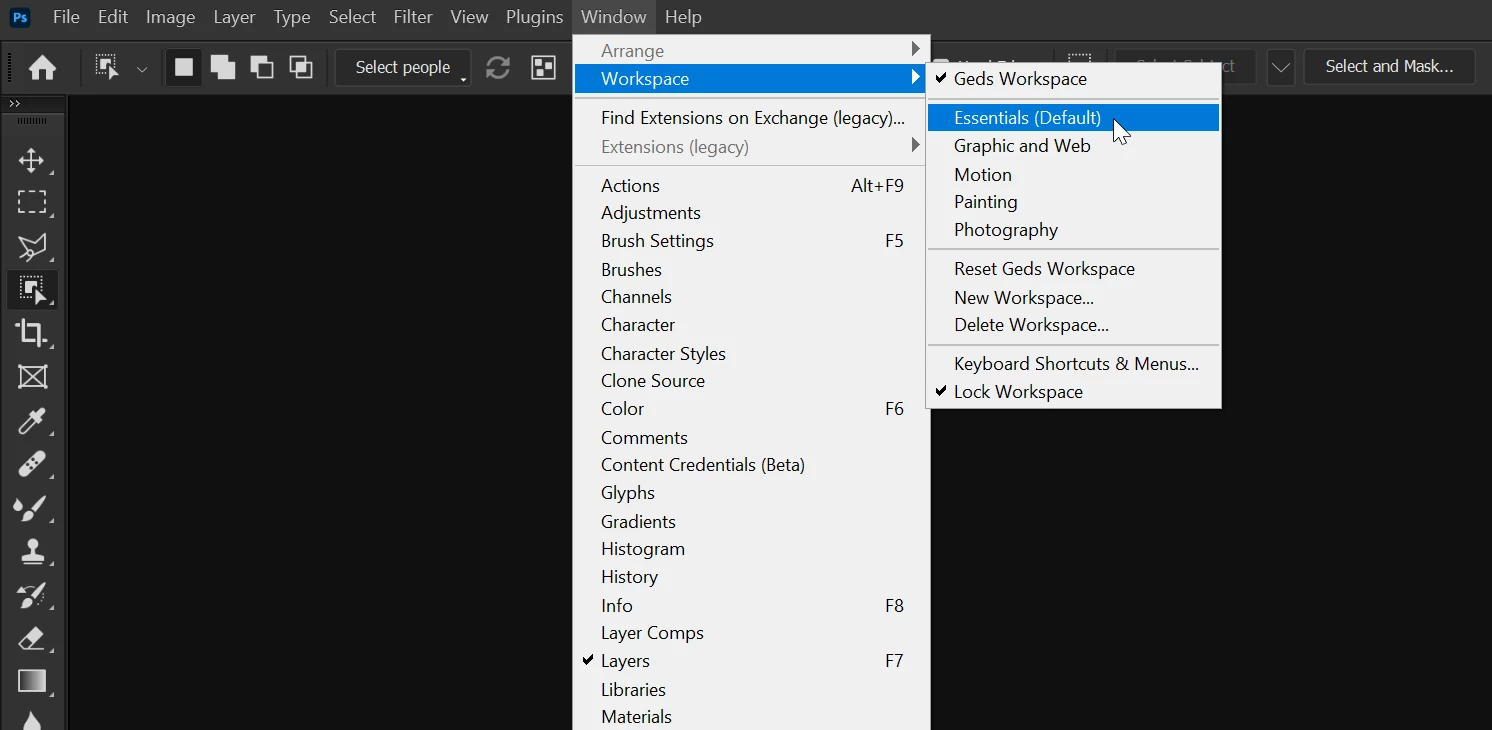This screenshot has width=1492, height=730.
Task: Open the Histogram panel
Action: pos(751,549)
